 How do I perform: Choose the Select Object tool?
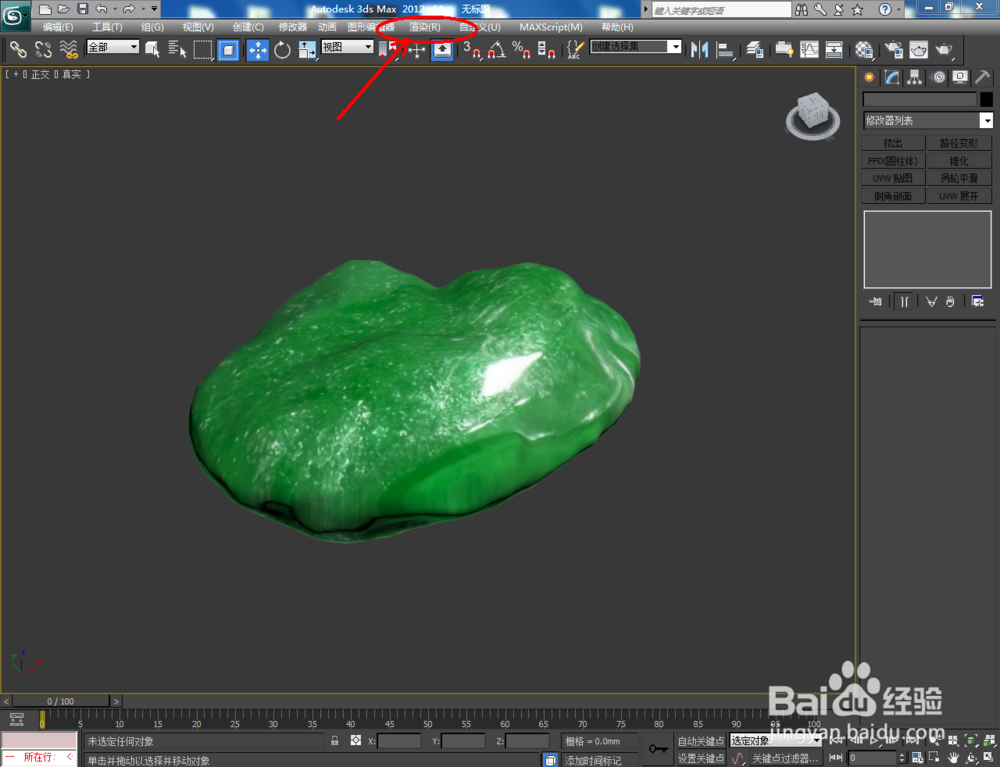[152, 49]
